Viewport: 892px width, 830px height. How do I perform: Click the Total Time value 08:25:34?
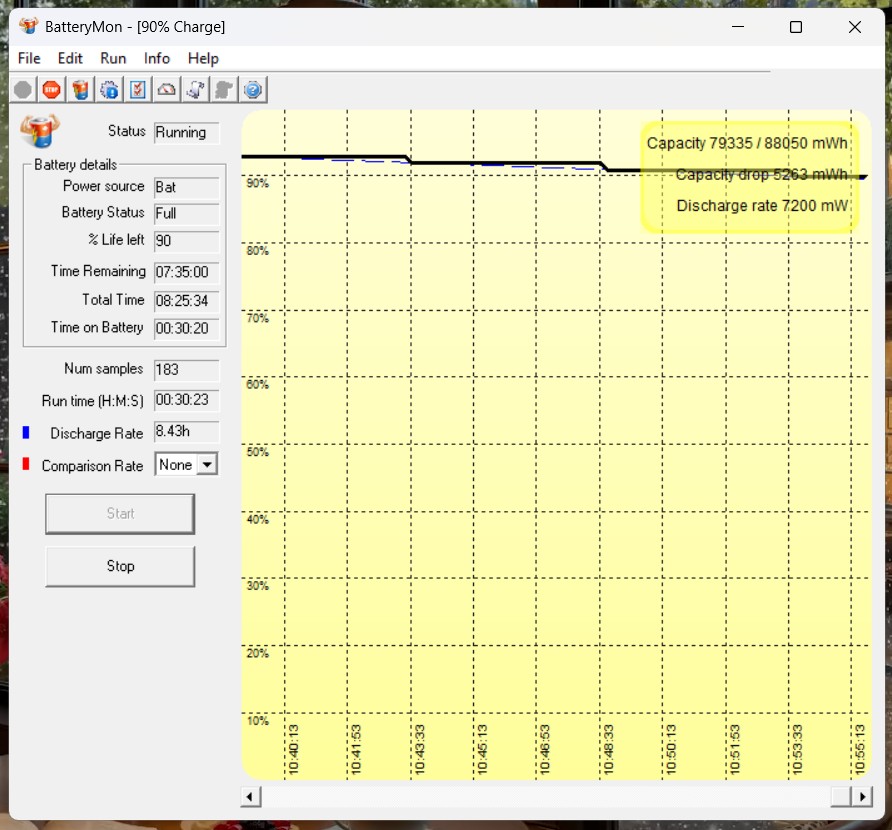(187, 300)
